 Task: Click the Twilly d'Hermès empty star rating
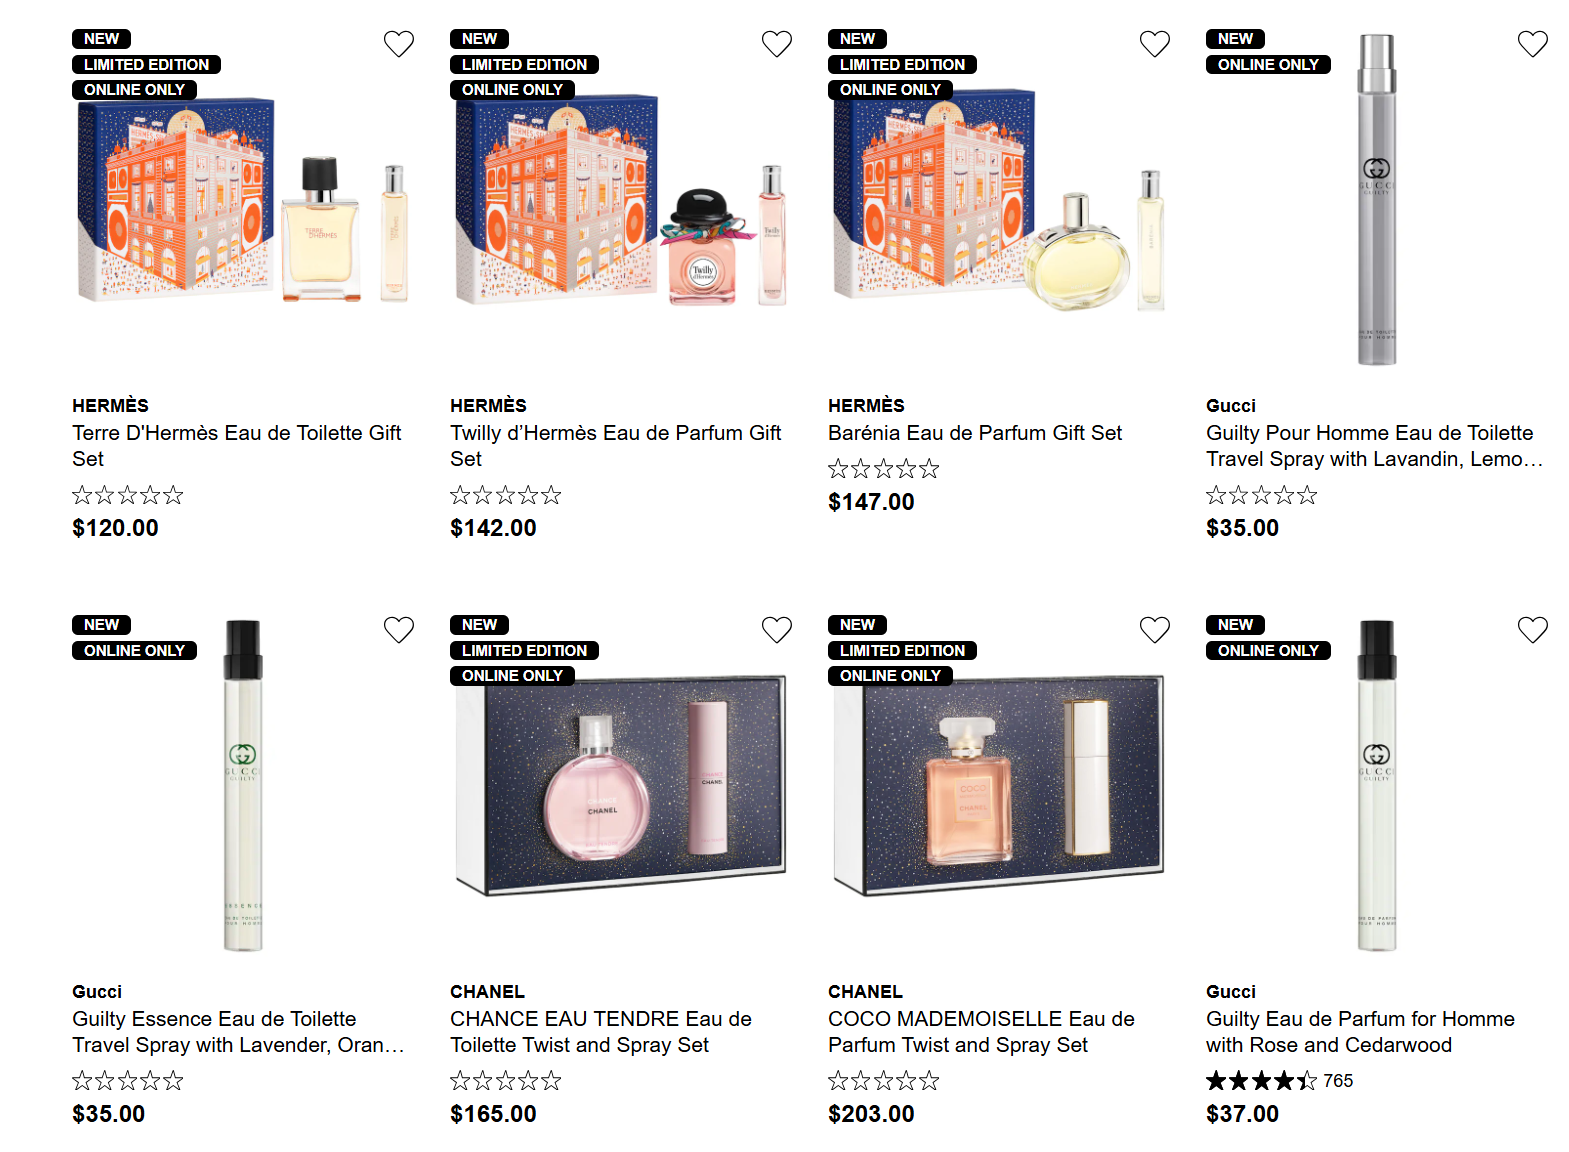pyautogui.click(x=505, y=495)
